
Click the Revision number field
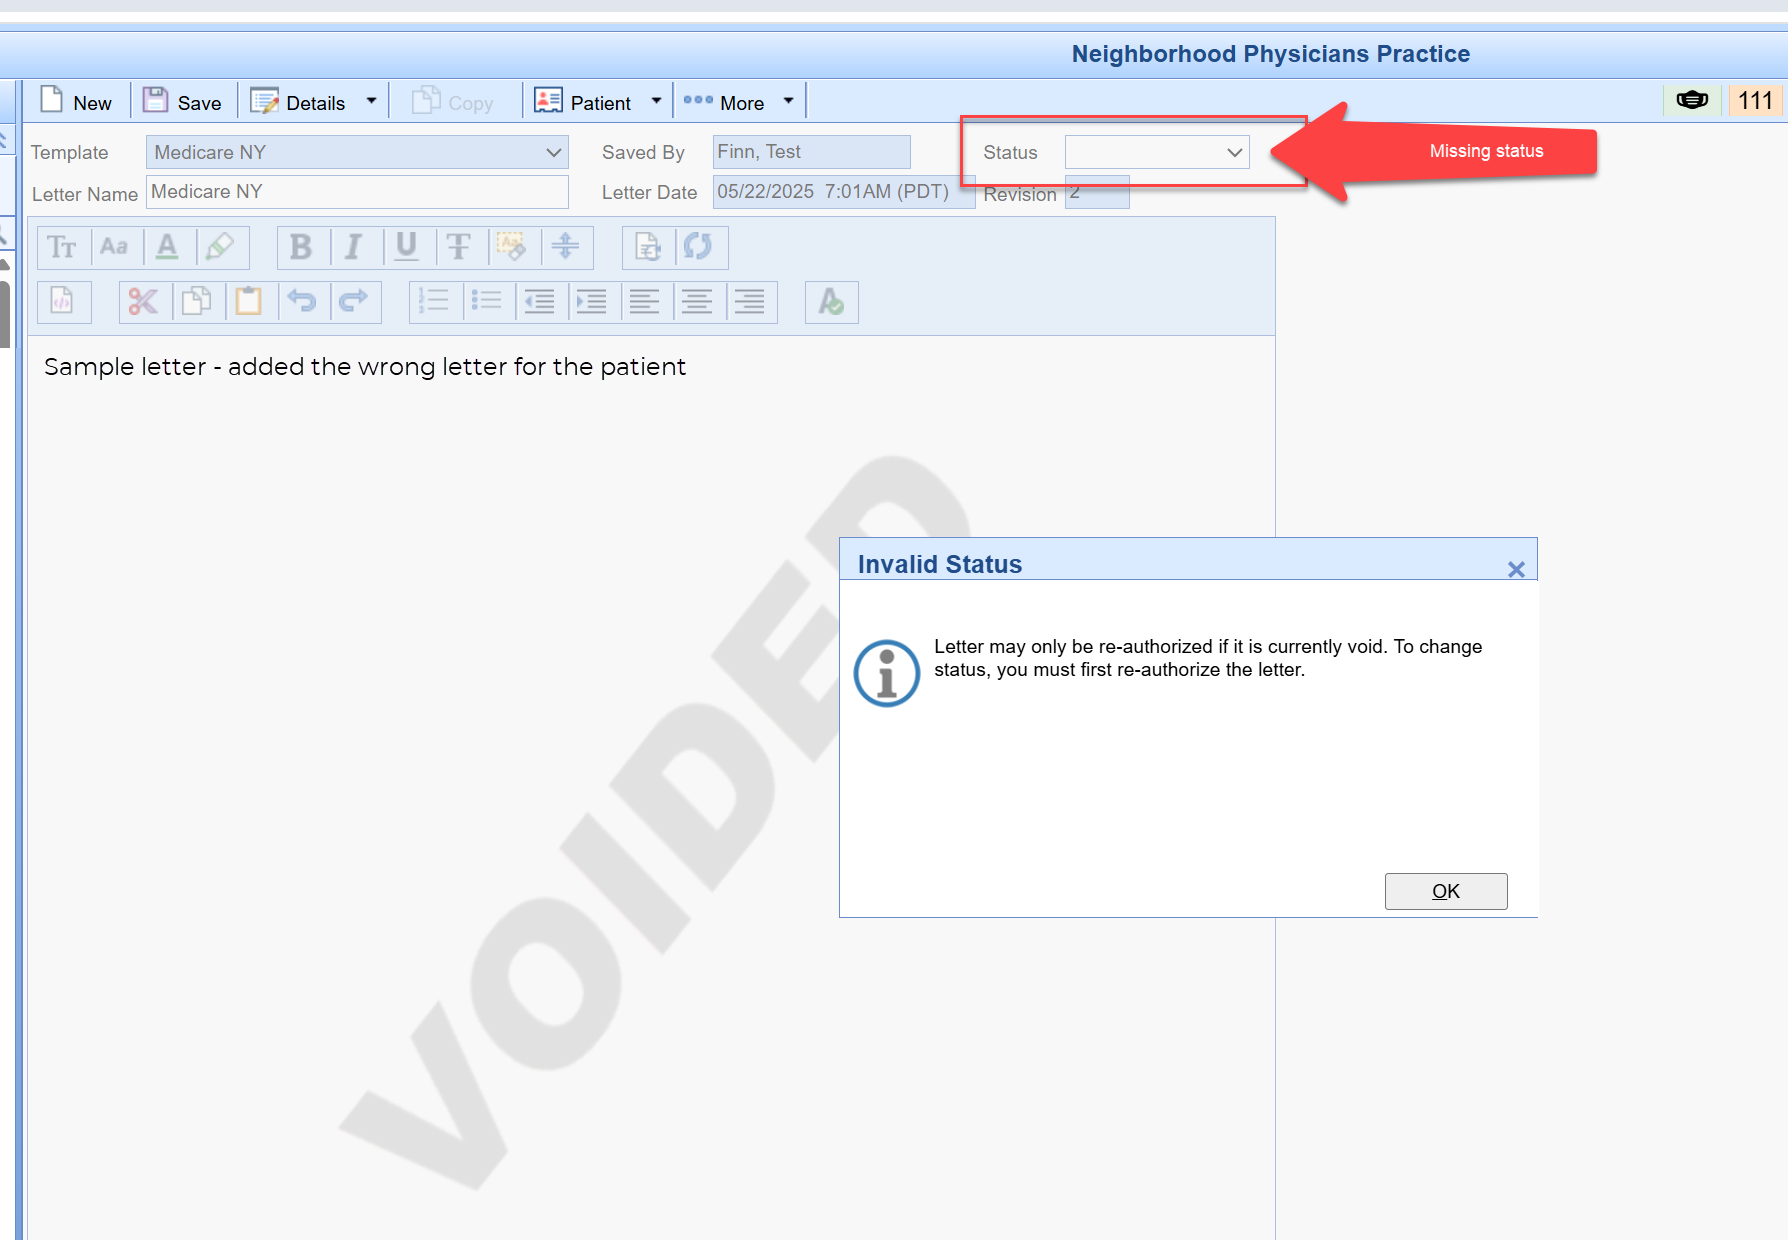point(1097,192)
